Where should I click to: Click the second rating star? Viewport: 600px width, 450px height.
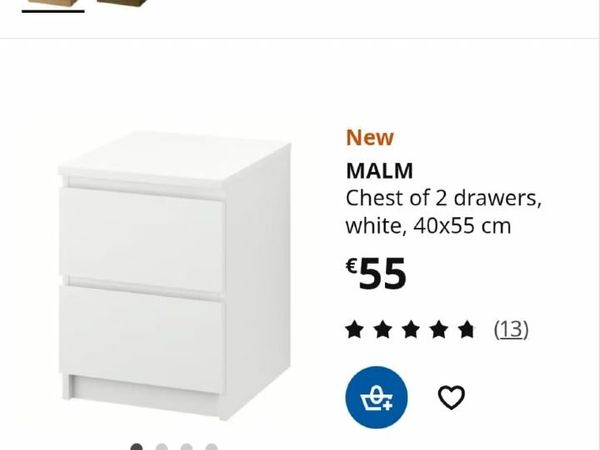pos(382,330)
